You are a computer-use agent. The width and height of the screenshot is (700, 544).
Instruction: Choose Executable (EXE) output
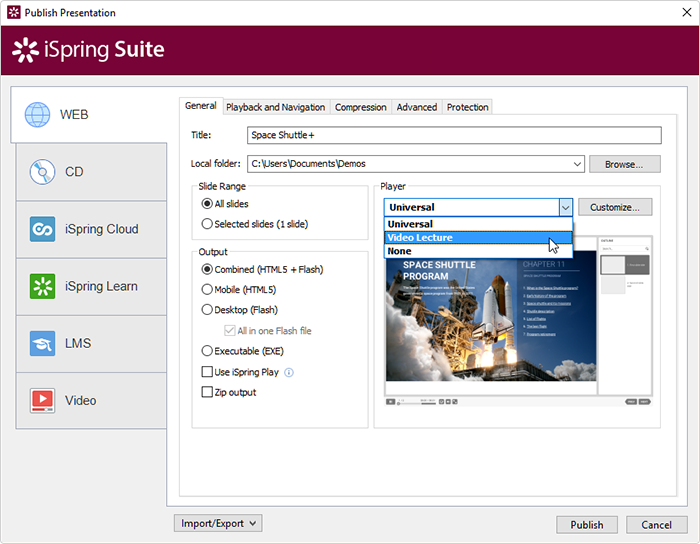click(x=207, y=351)
